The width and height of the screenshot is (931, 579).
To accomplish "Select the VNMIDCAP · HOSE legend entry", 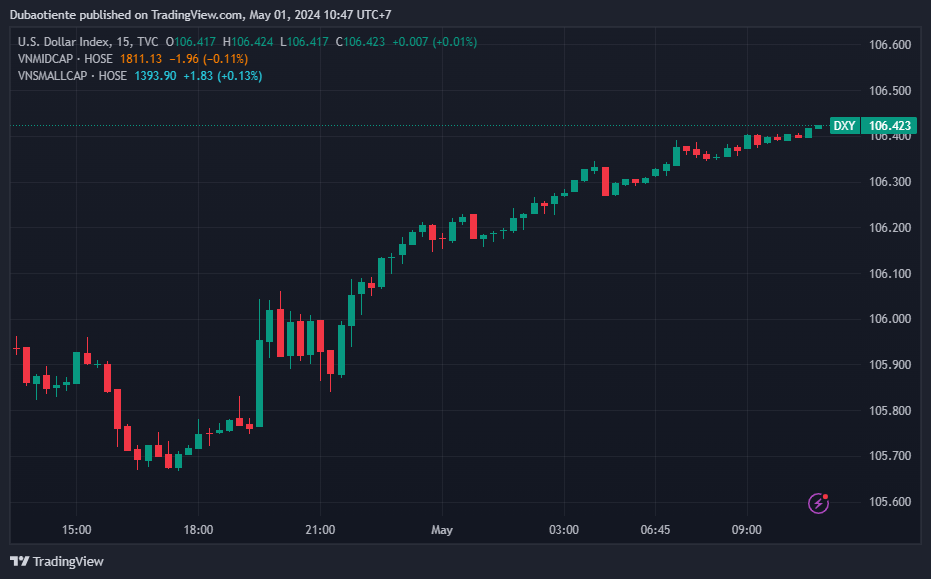I will pos(65,59).
